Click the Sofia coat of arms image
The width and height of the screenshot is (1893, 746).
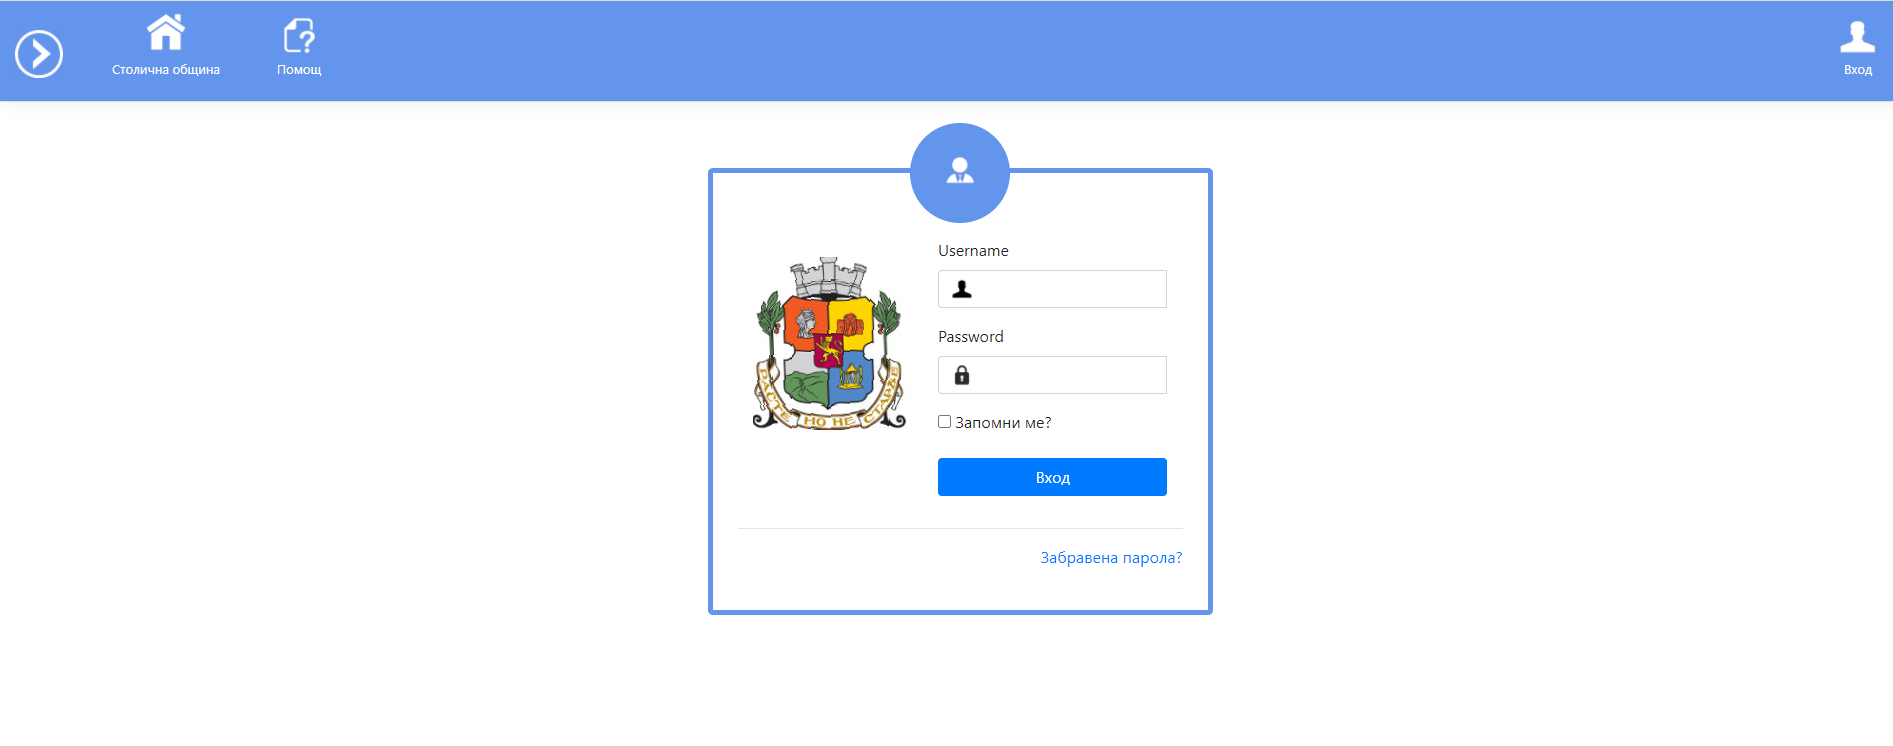[828, 343]
